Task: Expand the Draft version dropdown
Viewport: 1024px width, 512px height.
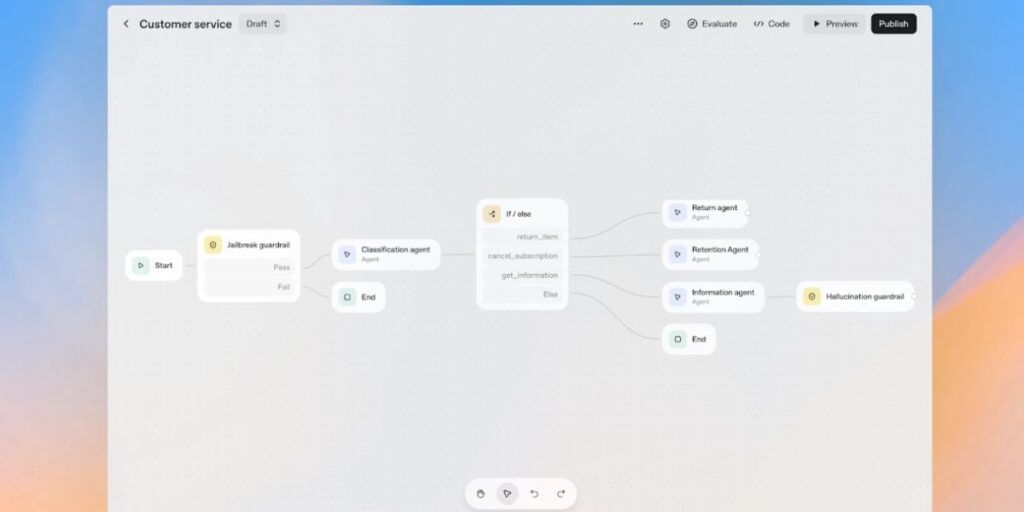Action: (x=263, y=24)
